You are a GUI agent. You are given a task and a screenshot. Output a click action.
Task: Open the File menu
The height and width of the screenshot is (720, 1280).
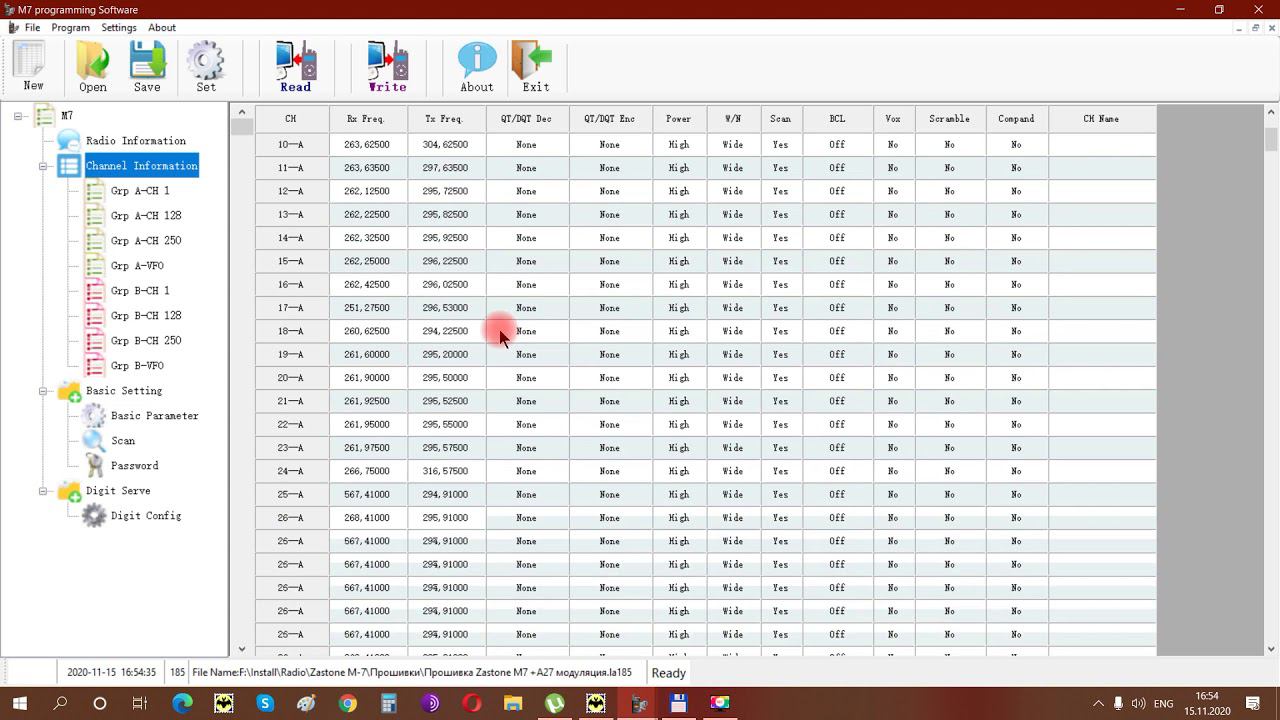32,27
